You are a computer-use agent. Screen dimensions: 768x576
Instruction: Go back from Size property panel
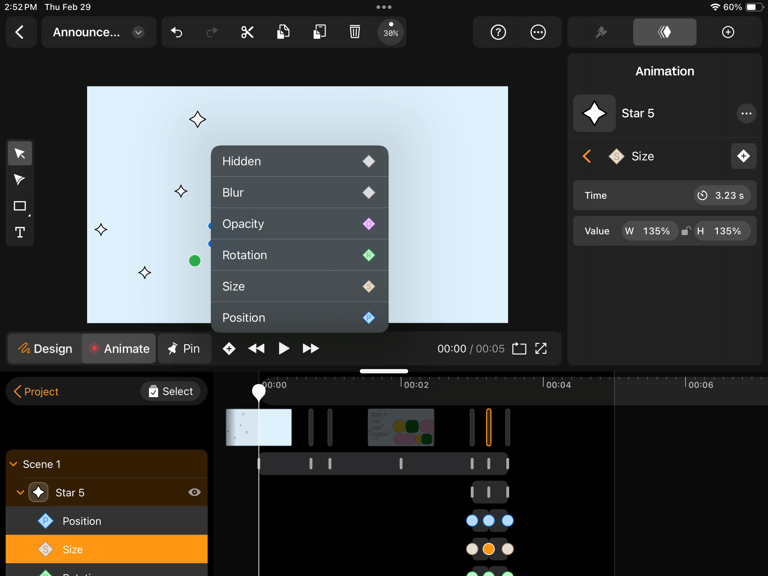tap(587, 156)
